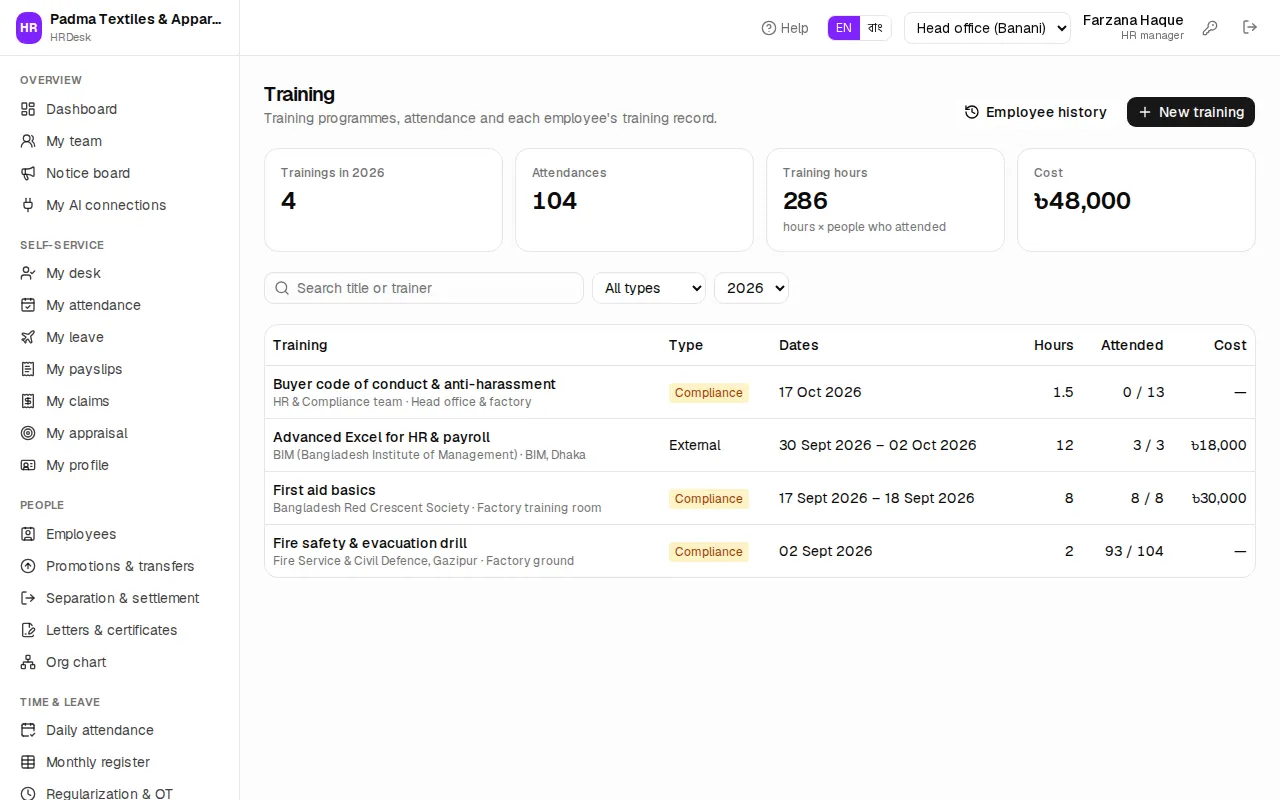Click the Monthly register table icon

point(28,762)
